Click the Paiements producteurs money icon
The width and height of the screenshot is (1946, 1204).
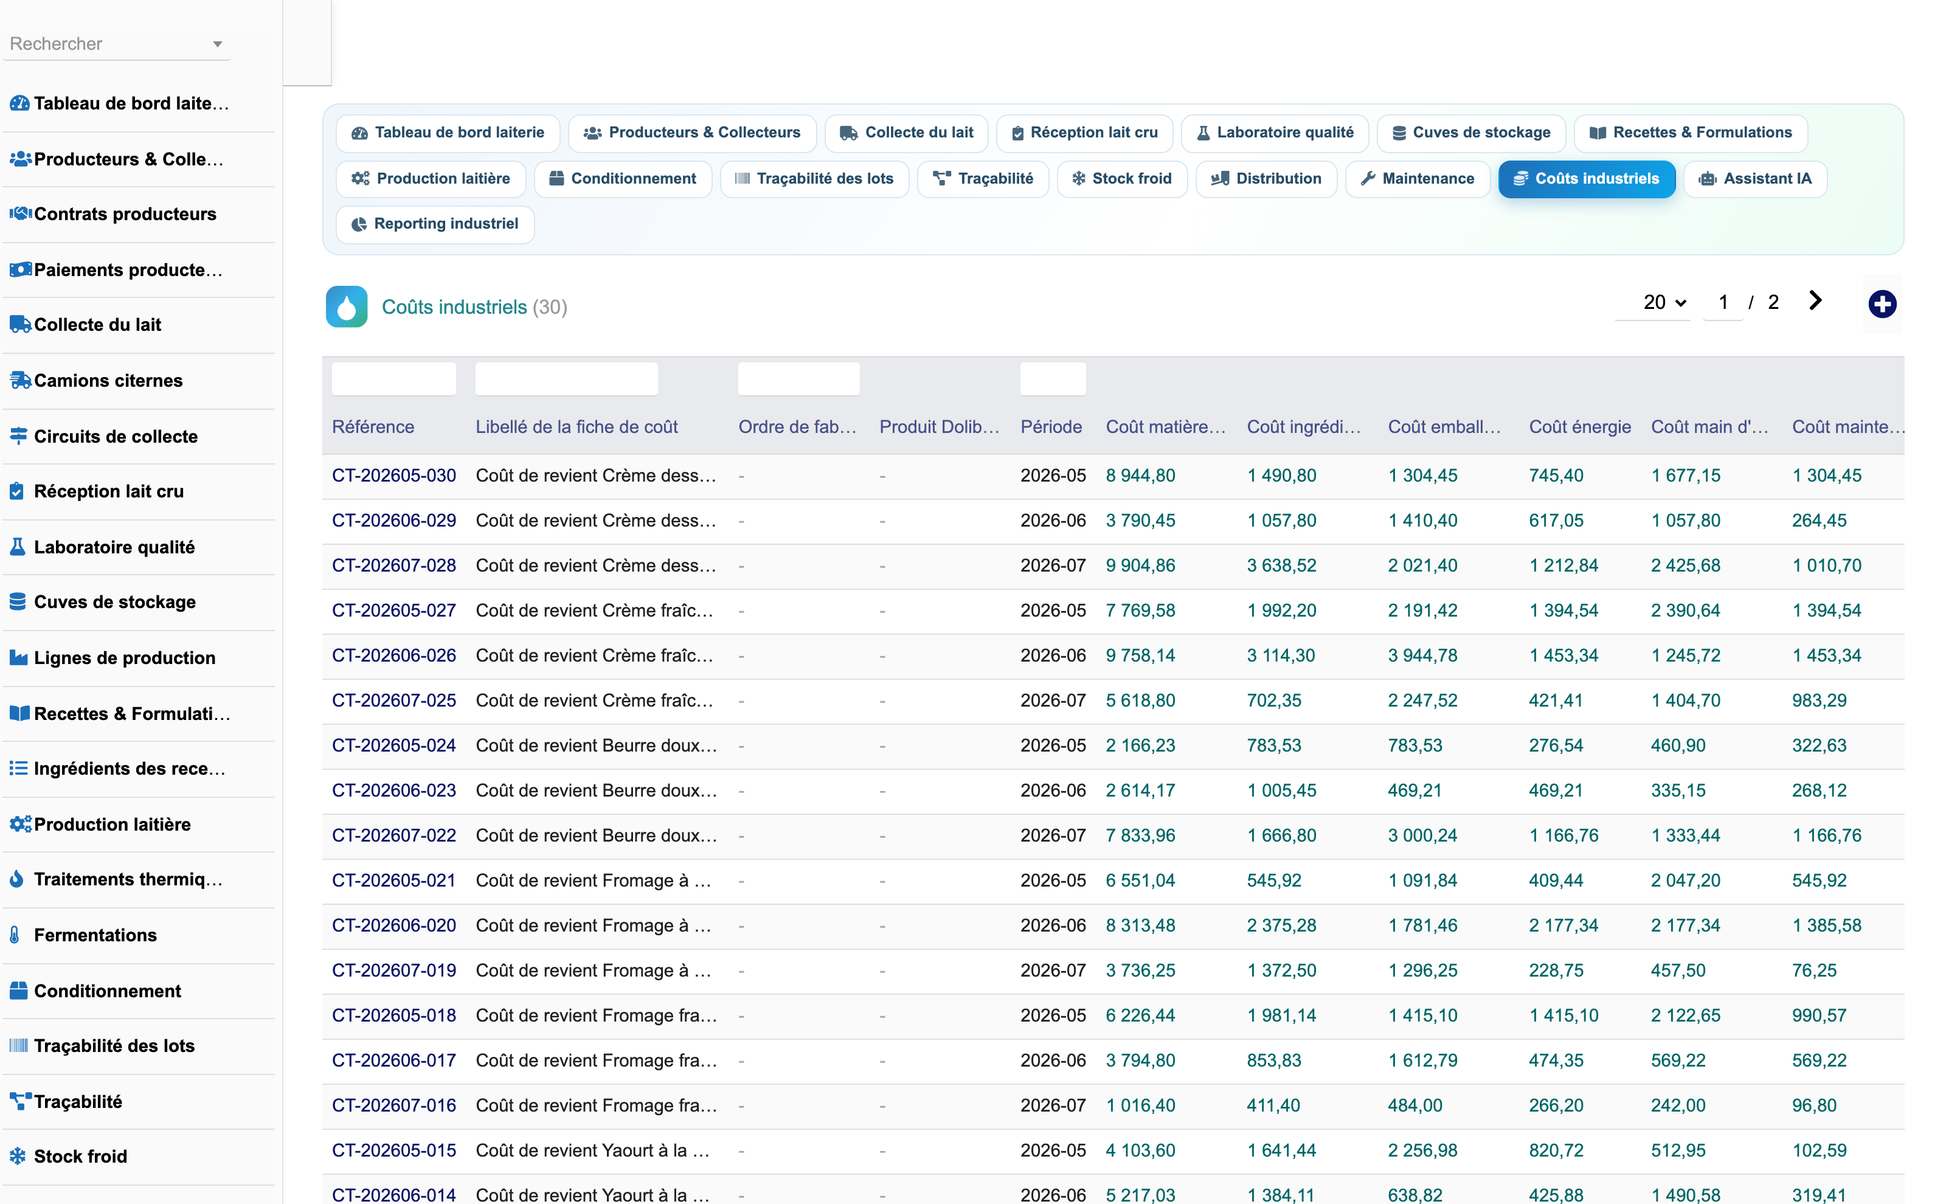19,270
